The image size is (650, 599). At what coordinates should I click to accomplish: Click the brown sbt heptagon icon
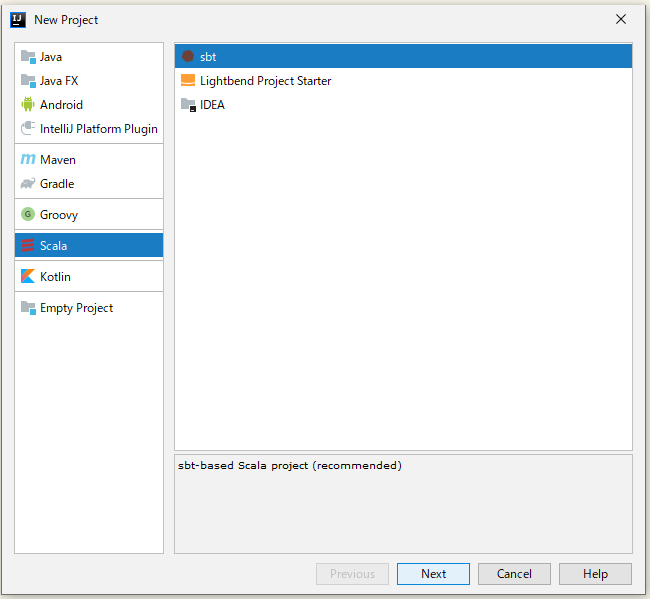[x=188, y=56]
